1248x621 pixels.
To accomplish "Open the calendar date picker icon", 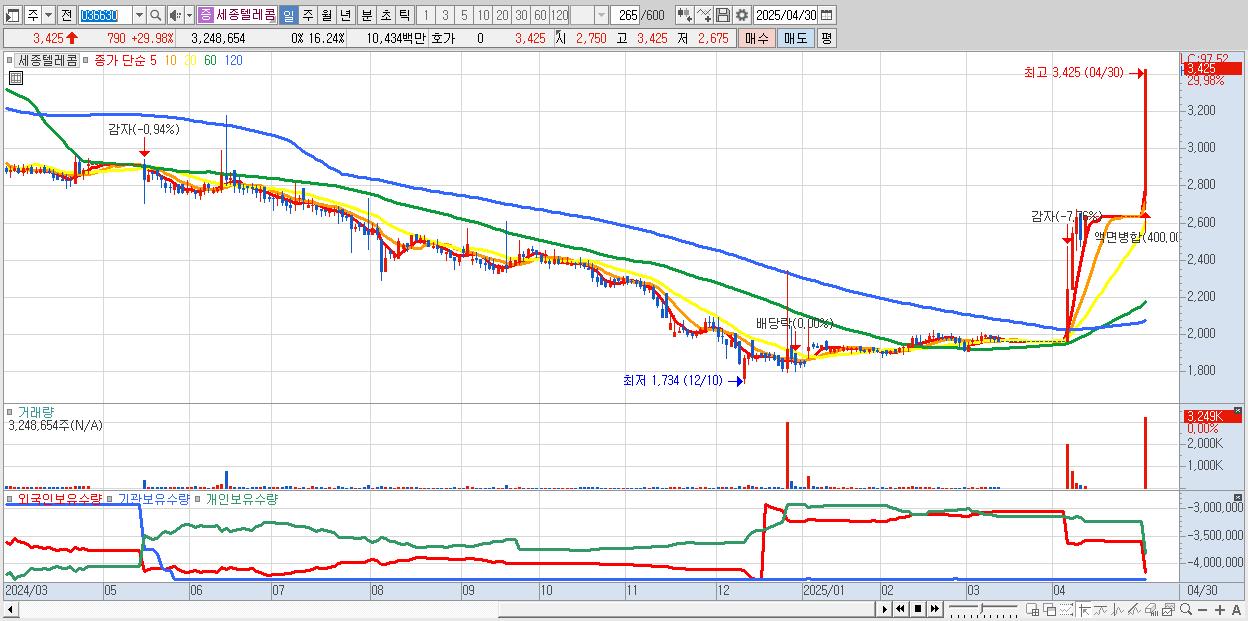I will click(x=827, y=15).
